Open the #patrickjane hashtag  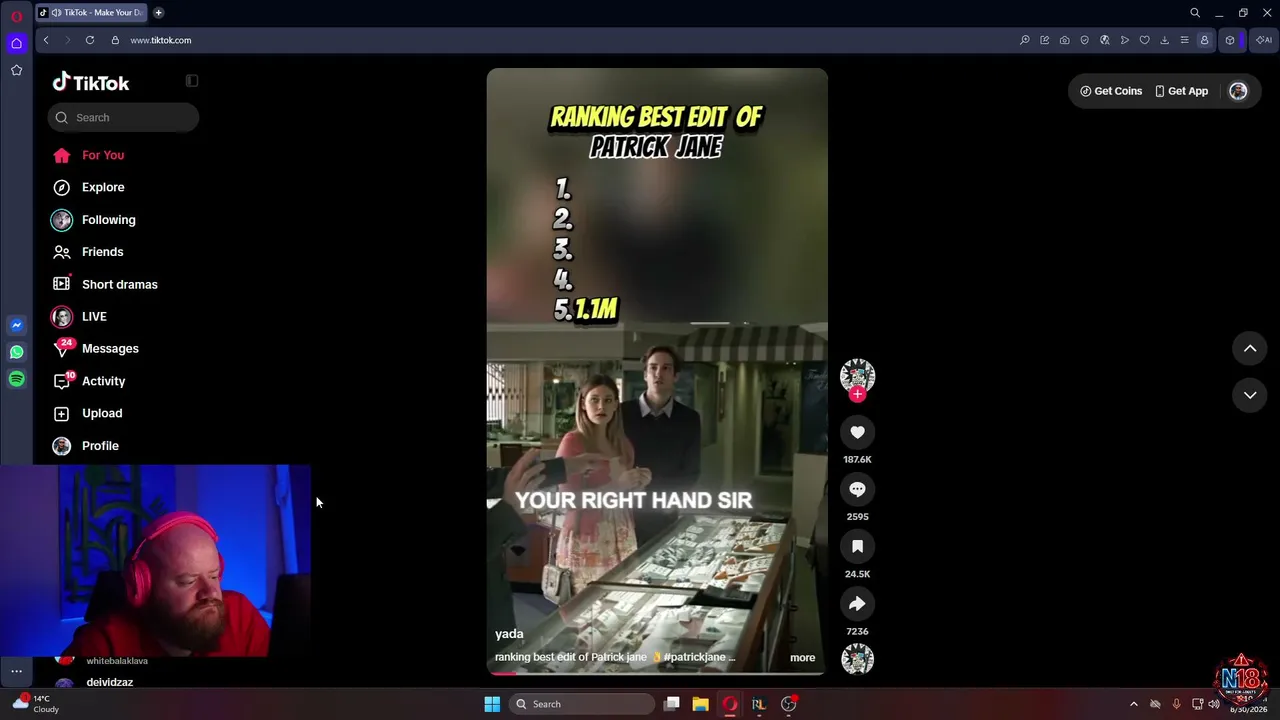pos(695,657)
